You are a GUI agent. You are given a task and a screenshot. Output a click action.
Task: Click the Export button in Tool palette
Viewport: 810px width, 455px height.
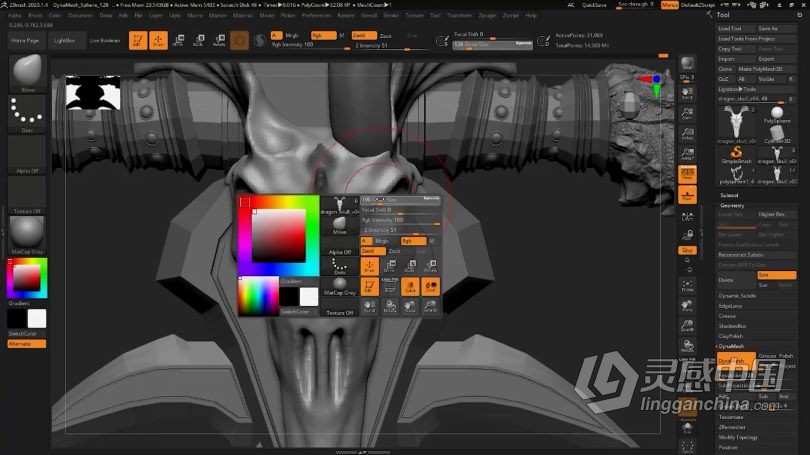pyautogui.click(x=777, y=59)
